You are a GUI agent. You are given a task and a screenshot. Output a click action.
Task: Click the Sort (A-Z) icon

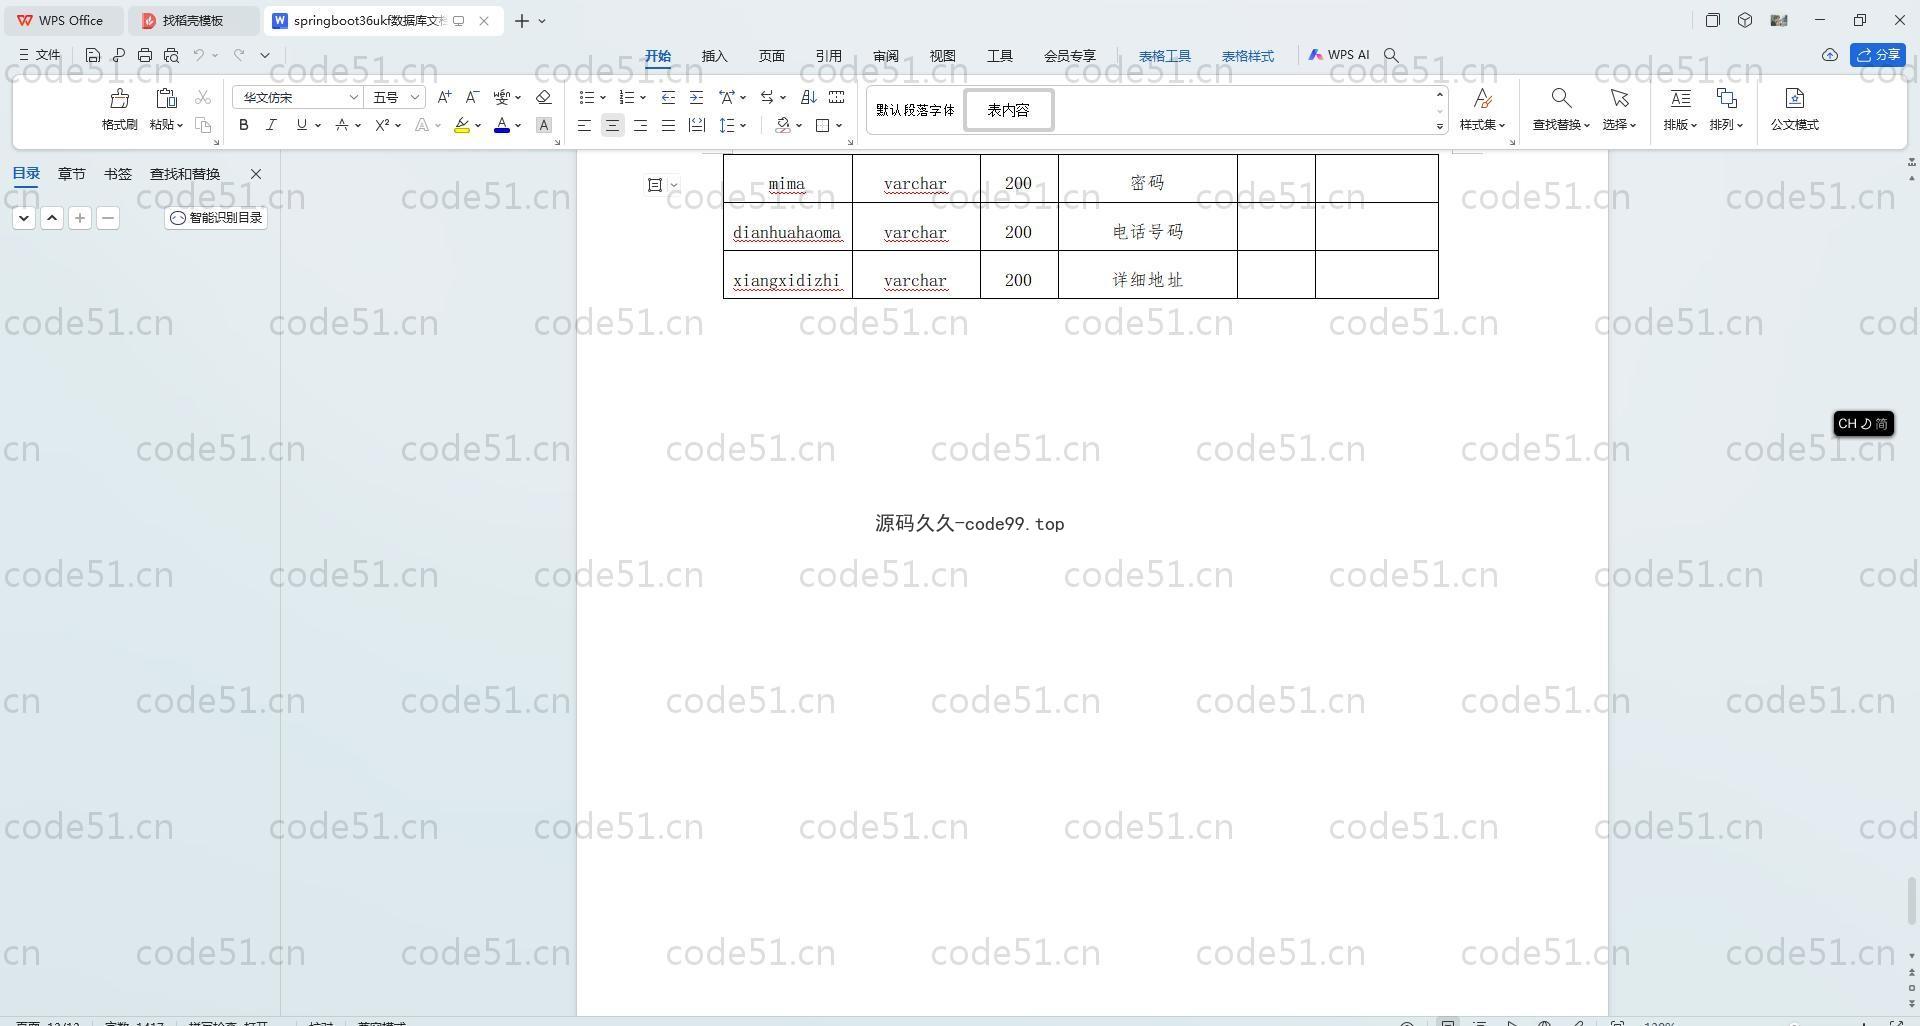tap(809, 97)
